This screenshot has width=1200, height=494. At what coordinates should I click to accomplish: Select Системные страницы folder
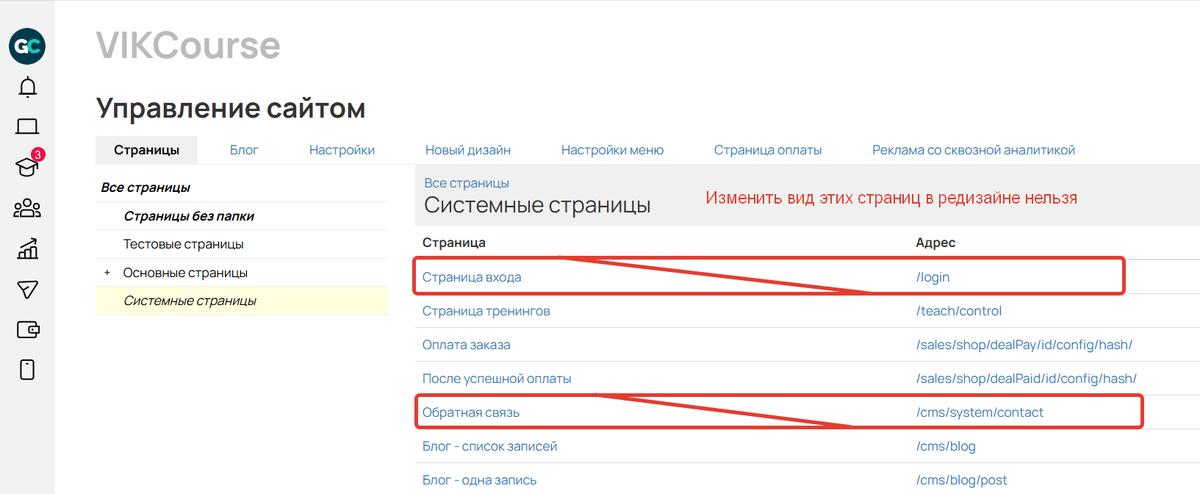tap(189, 301)
